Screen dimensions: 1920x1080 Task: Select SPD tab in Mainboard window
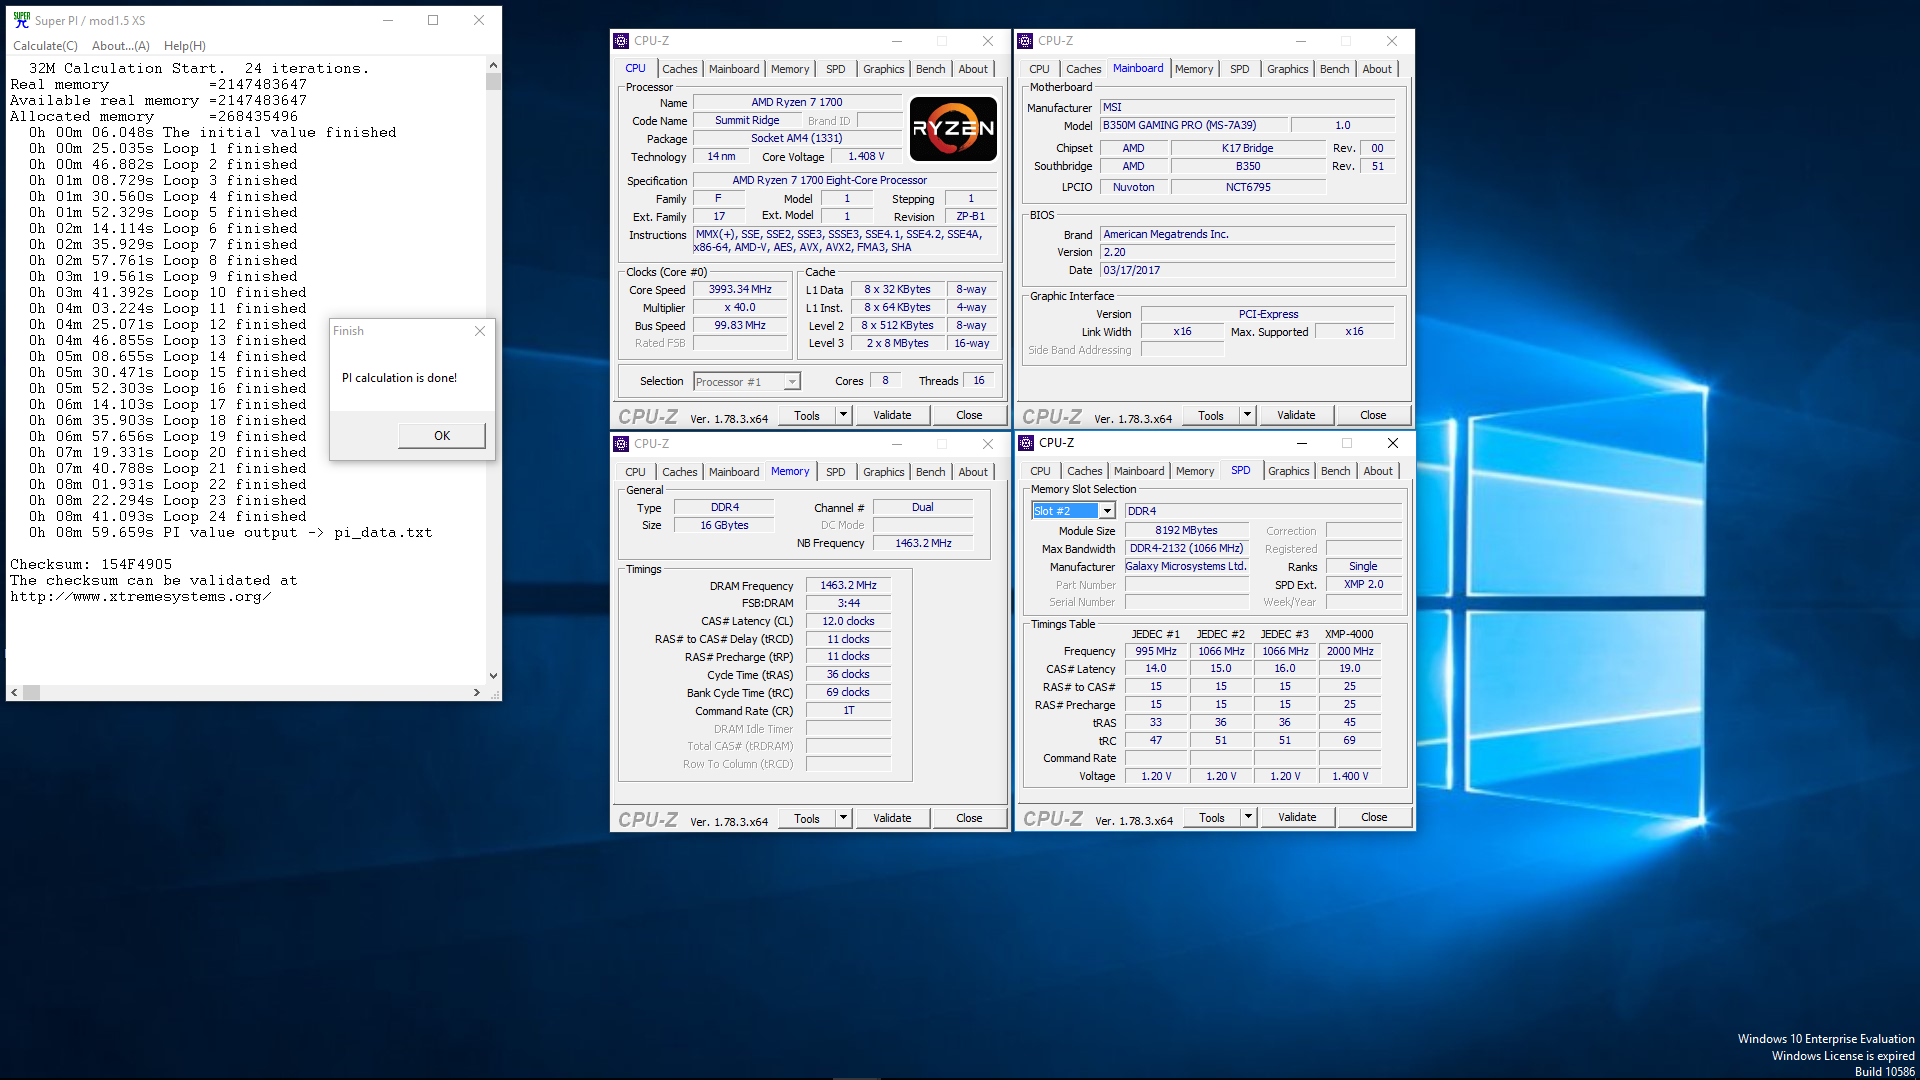pyautogui.click(x=1240, y=69)
